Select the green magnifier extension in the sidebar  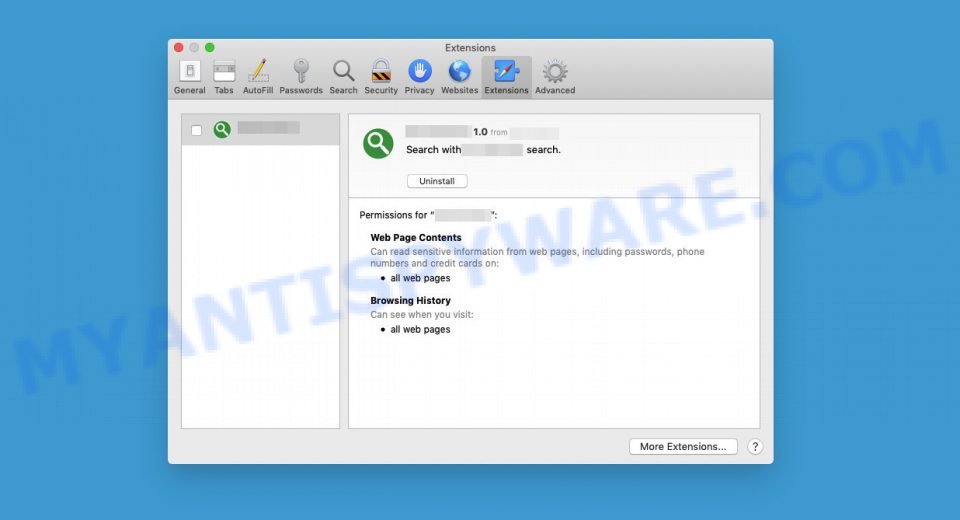pyautogui.click(x=260, y=129)
